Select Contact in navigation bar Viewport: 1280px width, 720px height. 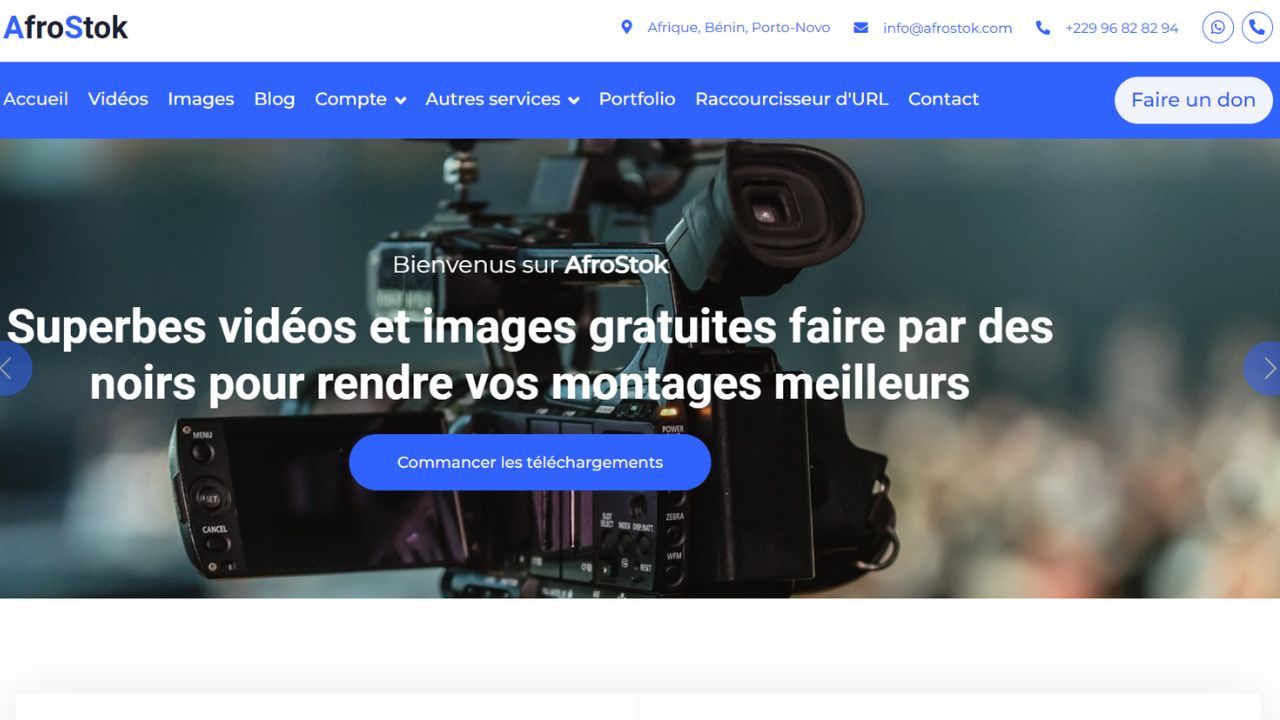(943, 99)
